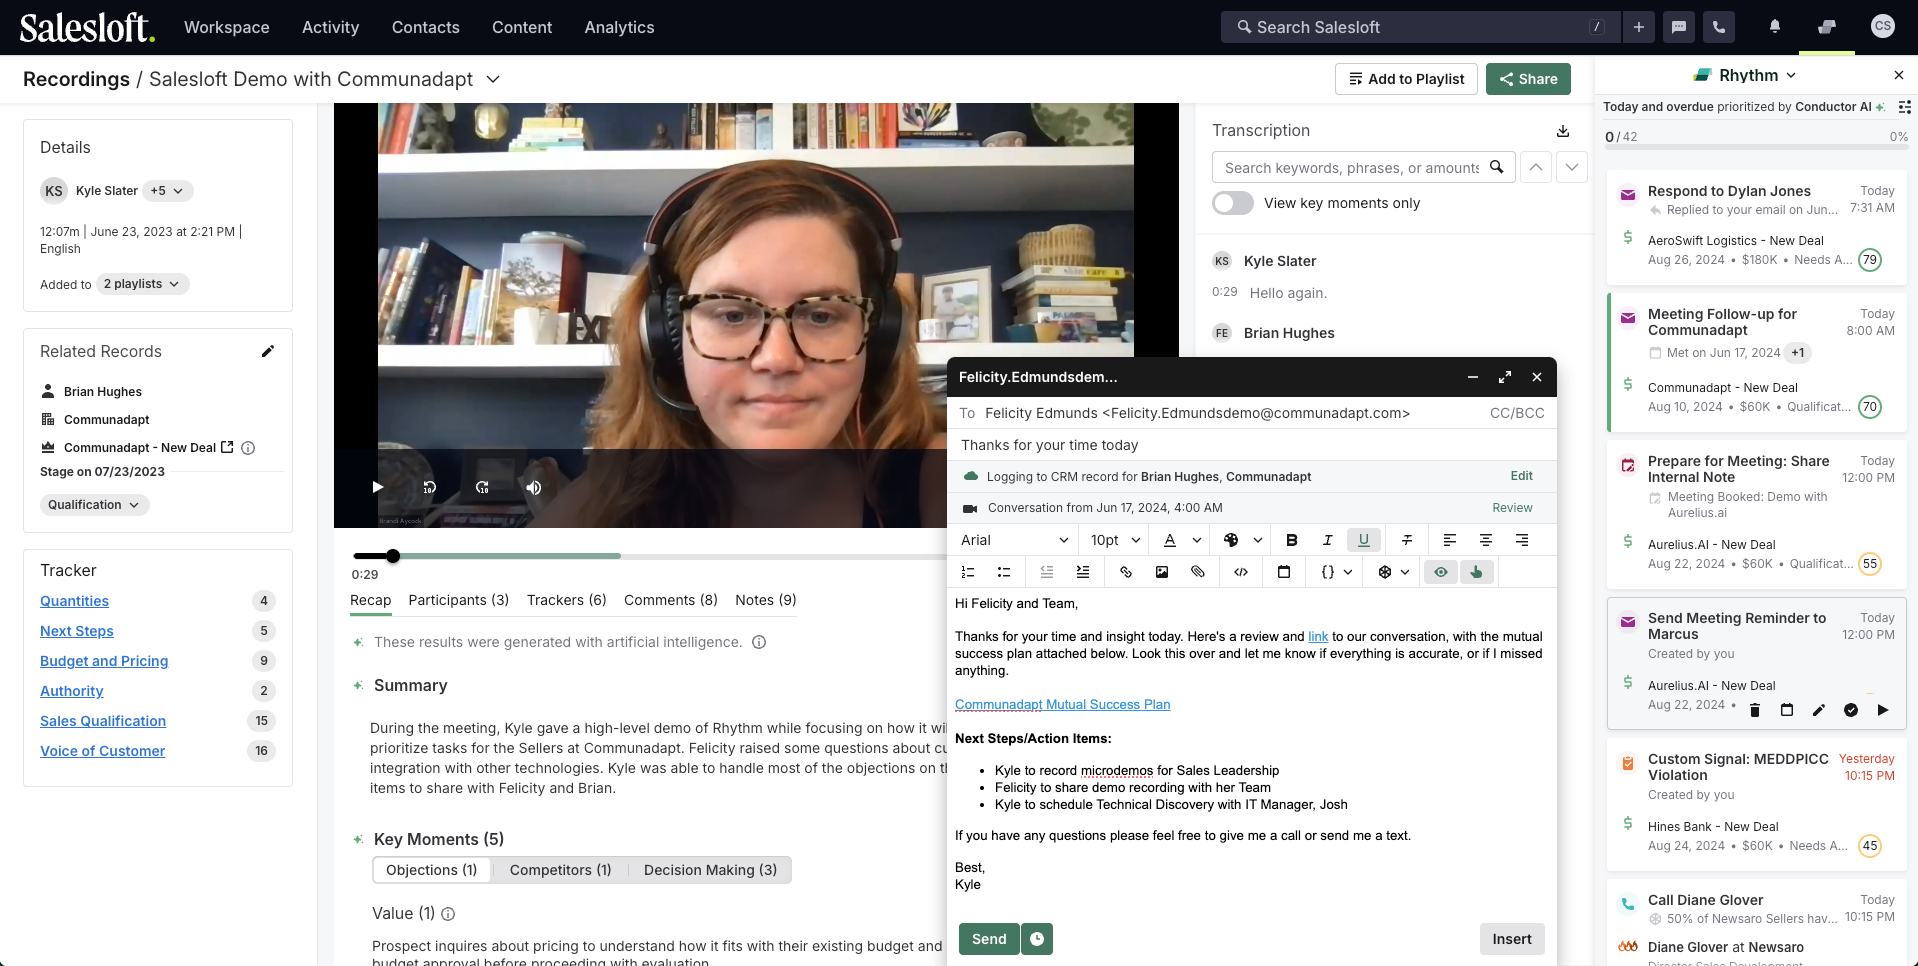Attach a file with the paperclip icon

[x=1197, y=572]
